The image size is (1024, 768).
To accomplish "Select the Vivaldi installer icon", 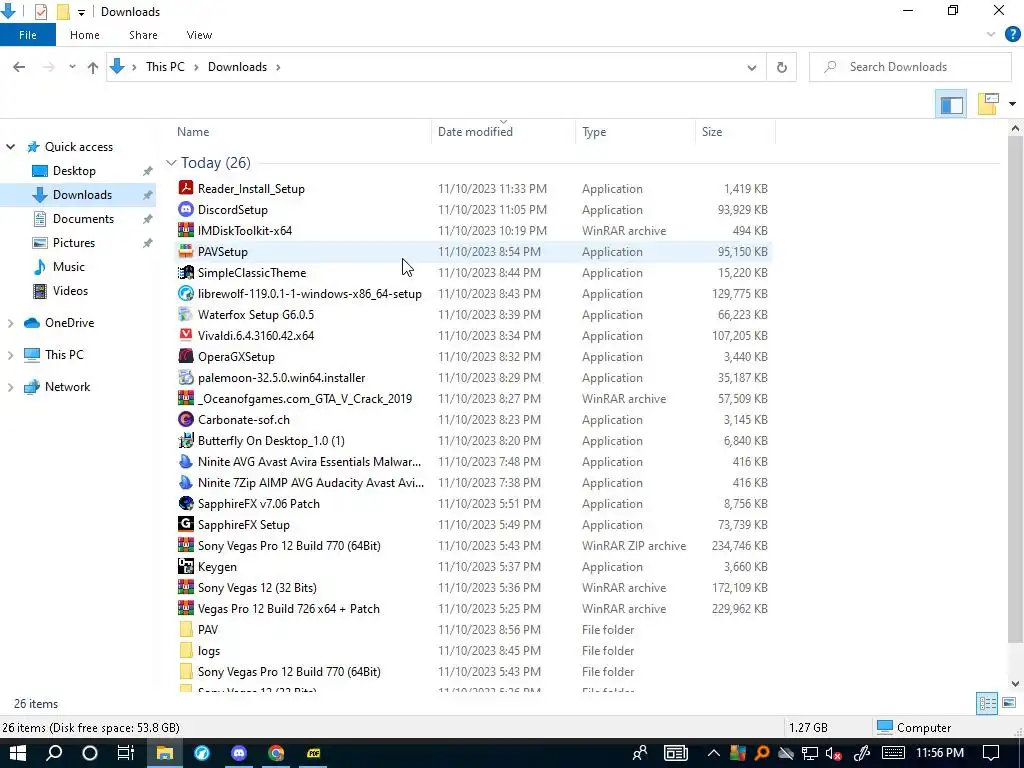I will (186, 335).
